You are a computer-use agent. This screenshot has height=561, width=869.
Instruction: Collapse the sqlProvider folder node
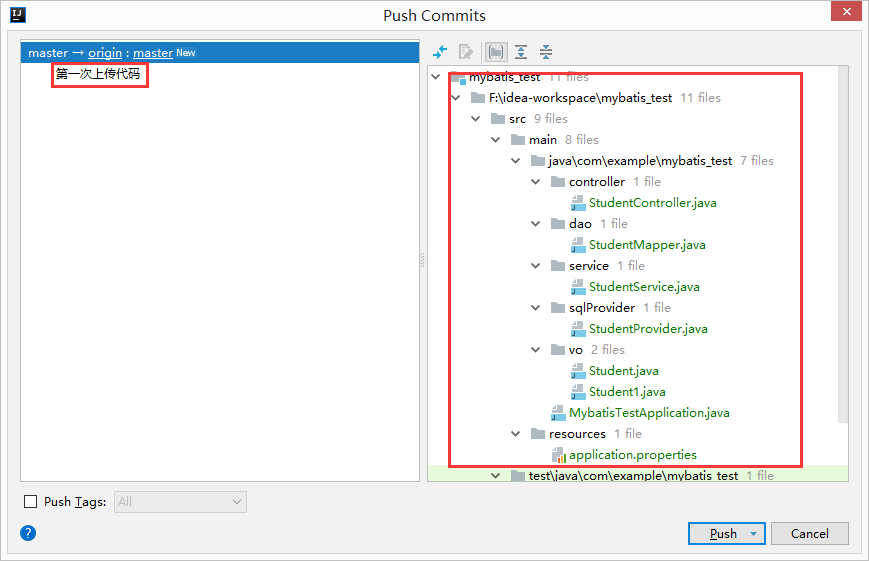coord(536,308)
